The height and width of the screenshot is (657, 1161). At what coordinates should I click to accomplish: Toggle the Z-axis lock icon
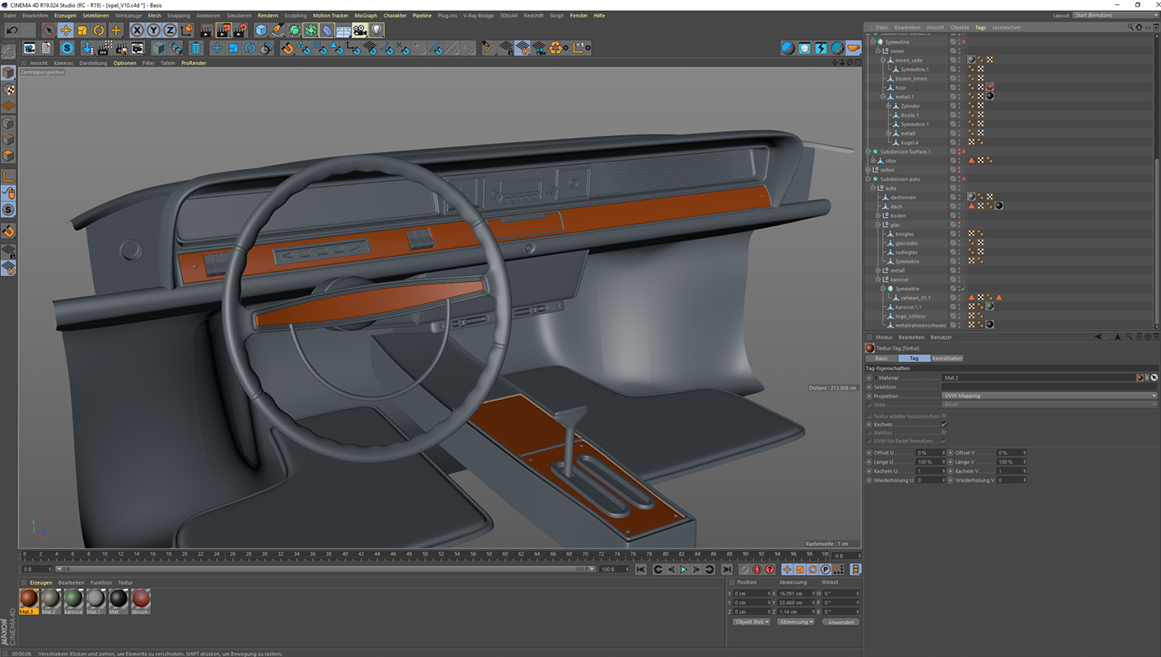170,31
